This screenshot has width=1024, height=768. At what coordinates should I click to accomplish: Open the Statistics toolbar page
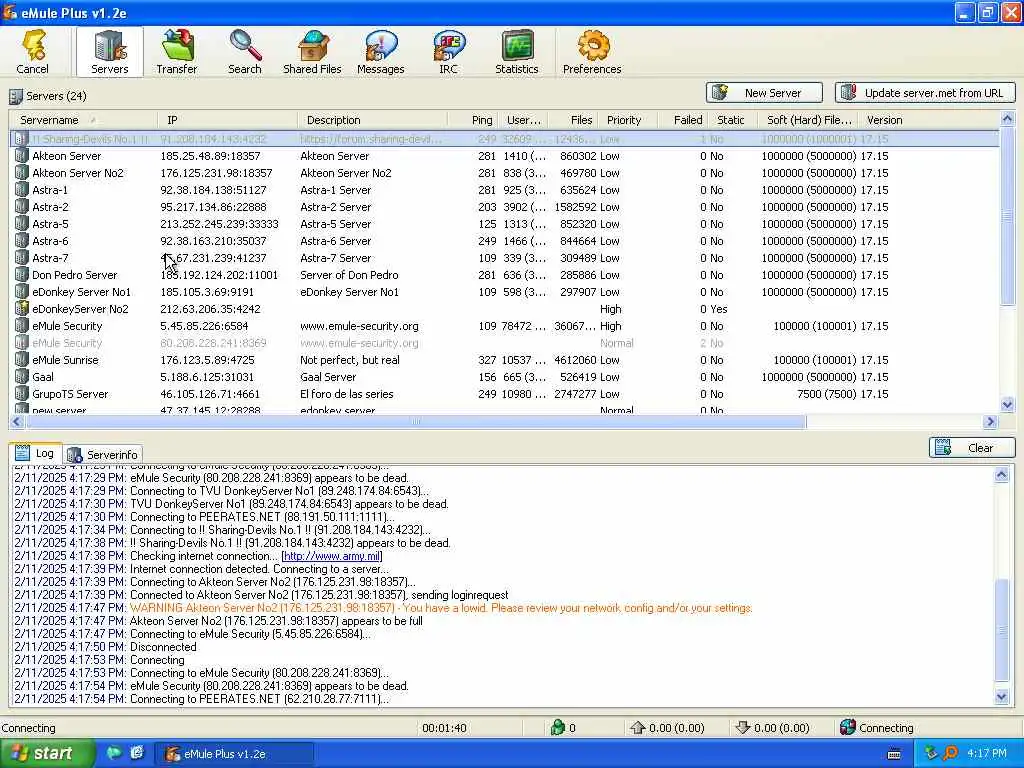click(x=517, y=52)
